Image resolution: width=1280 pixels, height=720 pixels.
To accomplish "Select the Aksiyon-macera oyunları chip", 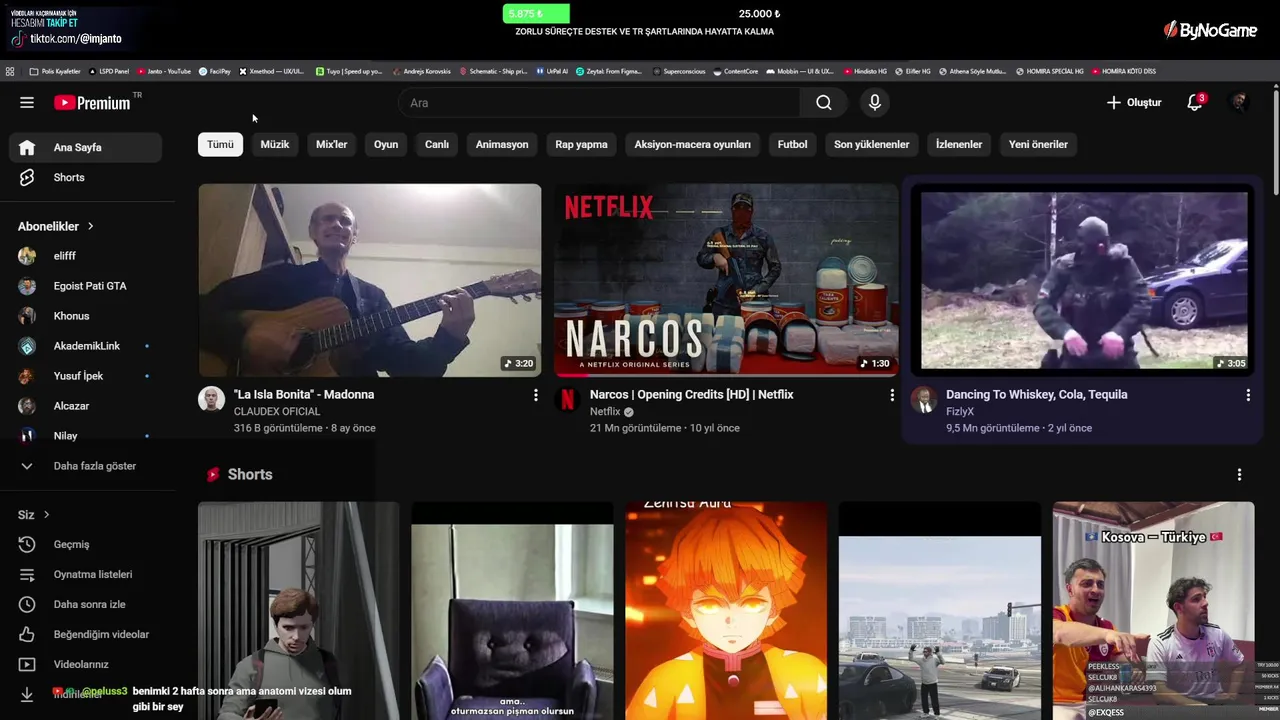I will 693,144.
